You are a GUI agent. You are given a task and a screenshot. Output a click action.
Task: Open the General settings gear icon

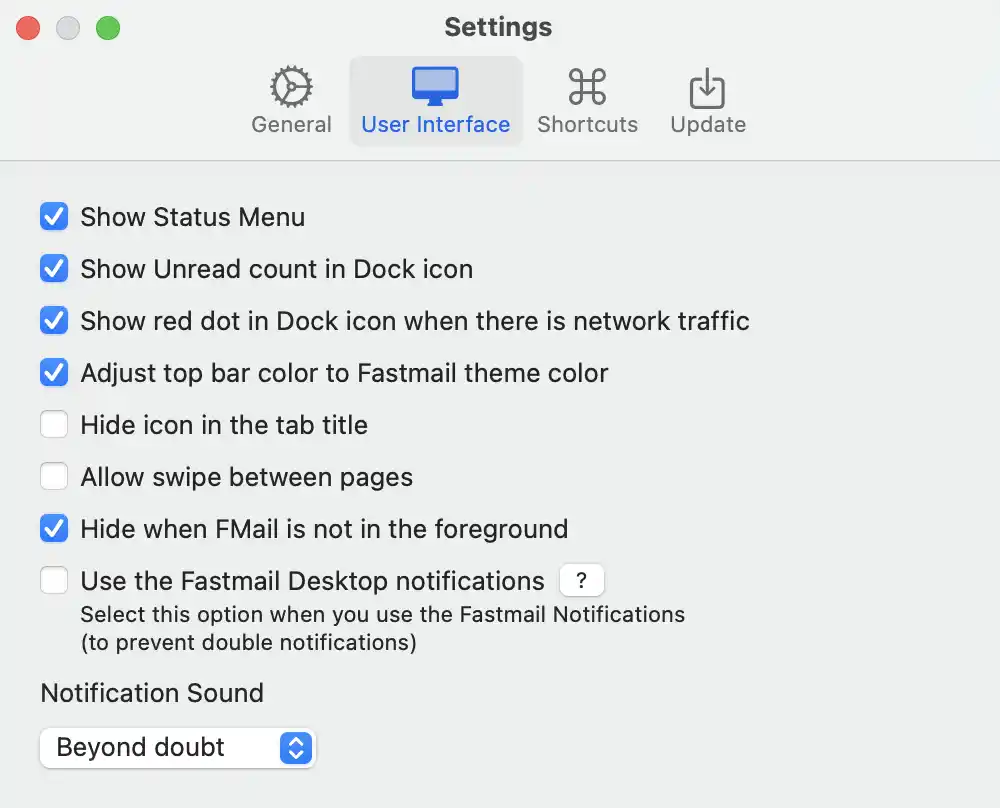pos(291,86)
